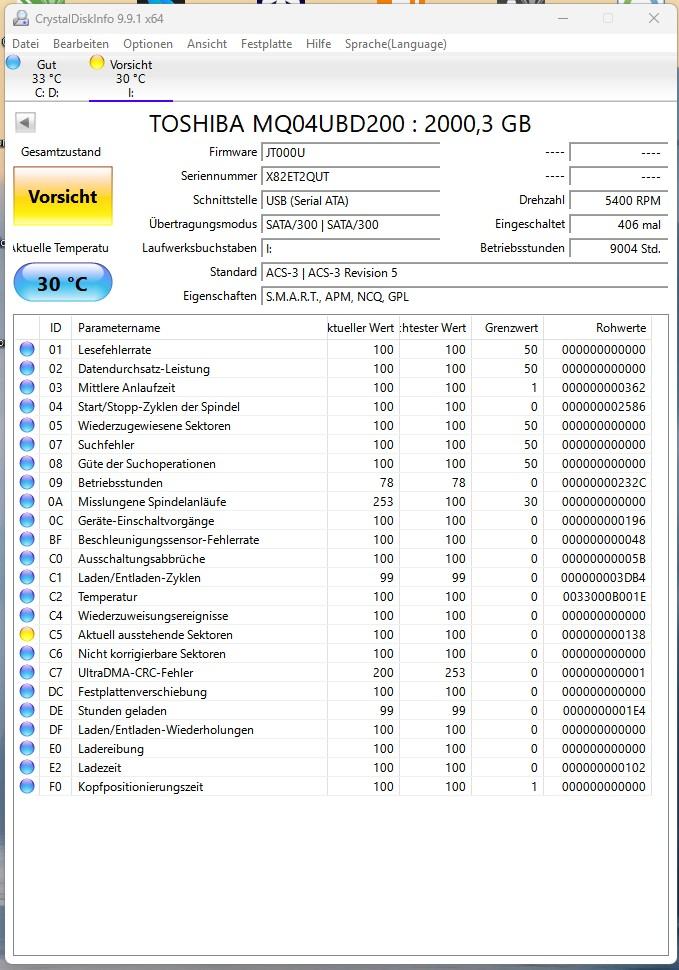The height and width of the screenshot is (970, 679).
Task: Click the Eigenschaften field S.M.A.R.T., APM, NCQ, GPL
Action: coord(464,296)
